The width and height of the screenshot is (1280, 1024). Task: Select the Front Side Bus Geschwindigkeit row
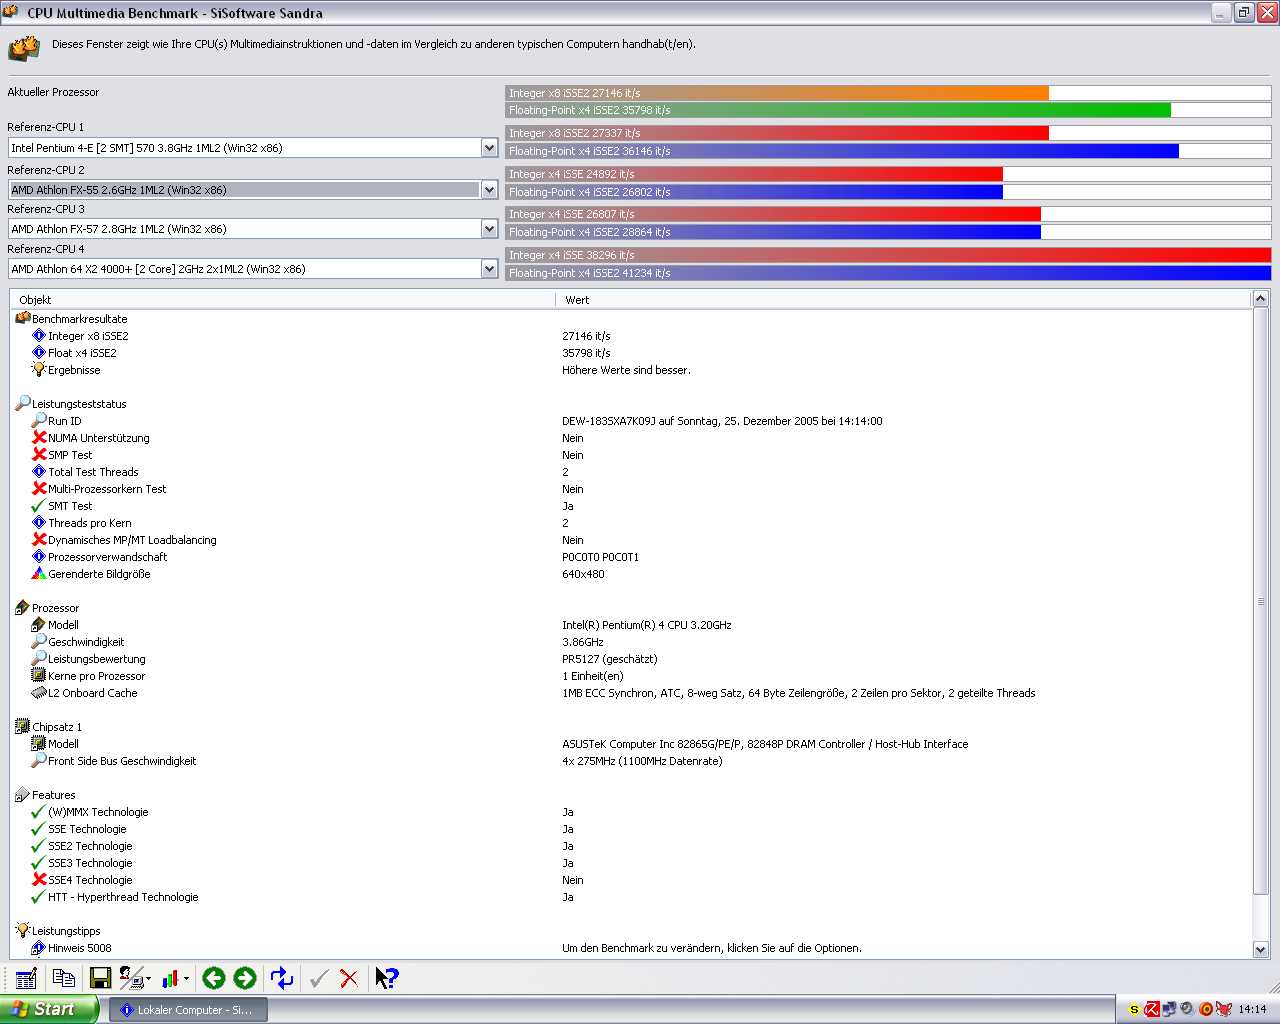[631, 761]
